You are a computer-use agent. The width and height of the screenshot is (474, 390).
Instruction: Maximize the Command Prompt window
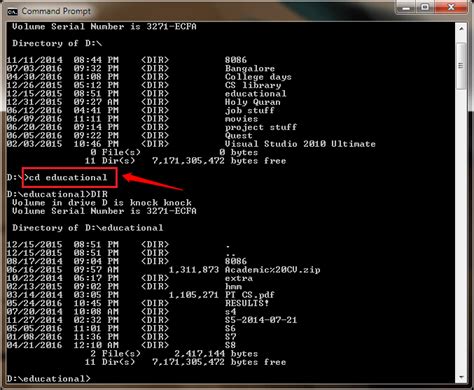425,7
